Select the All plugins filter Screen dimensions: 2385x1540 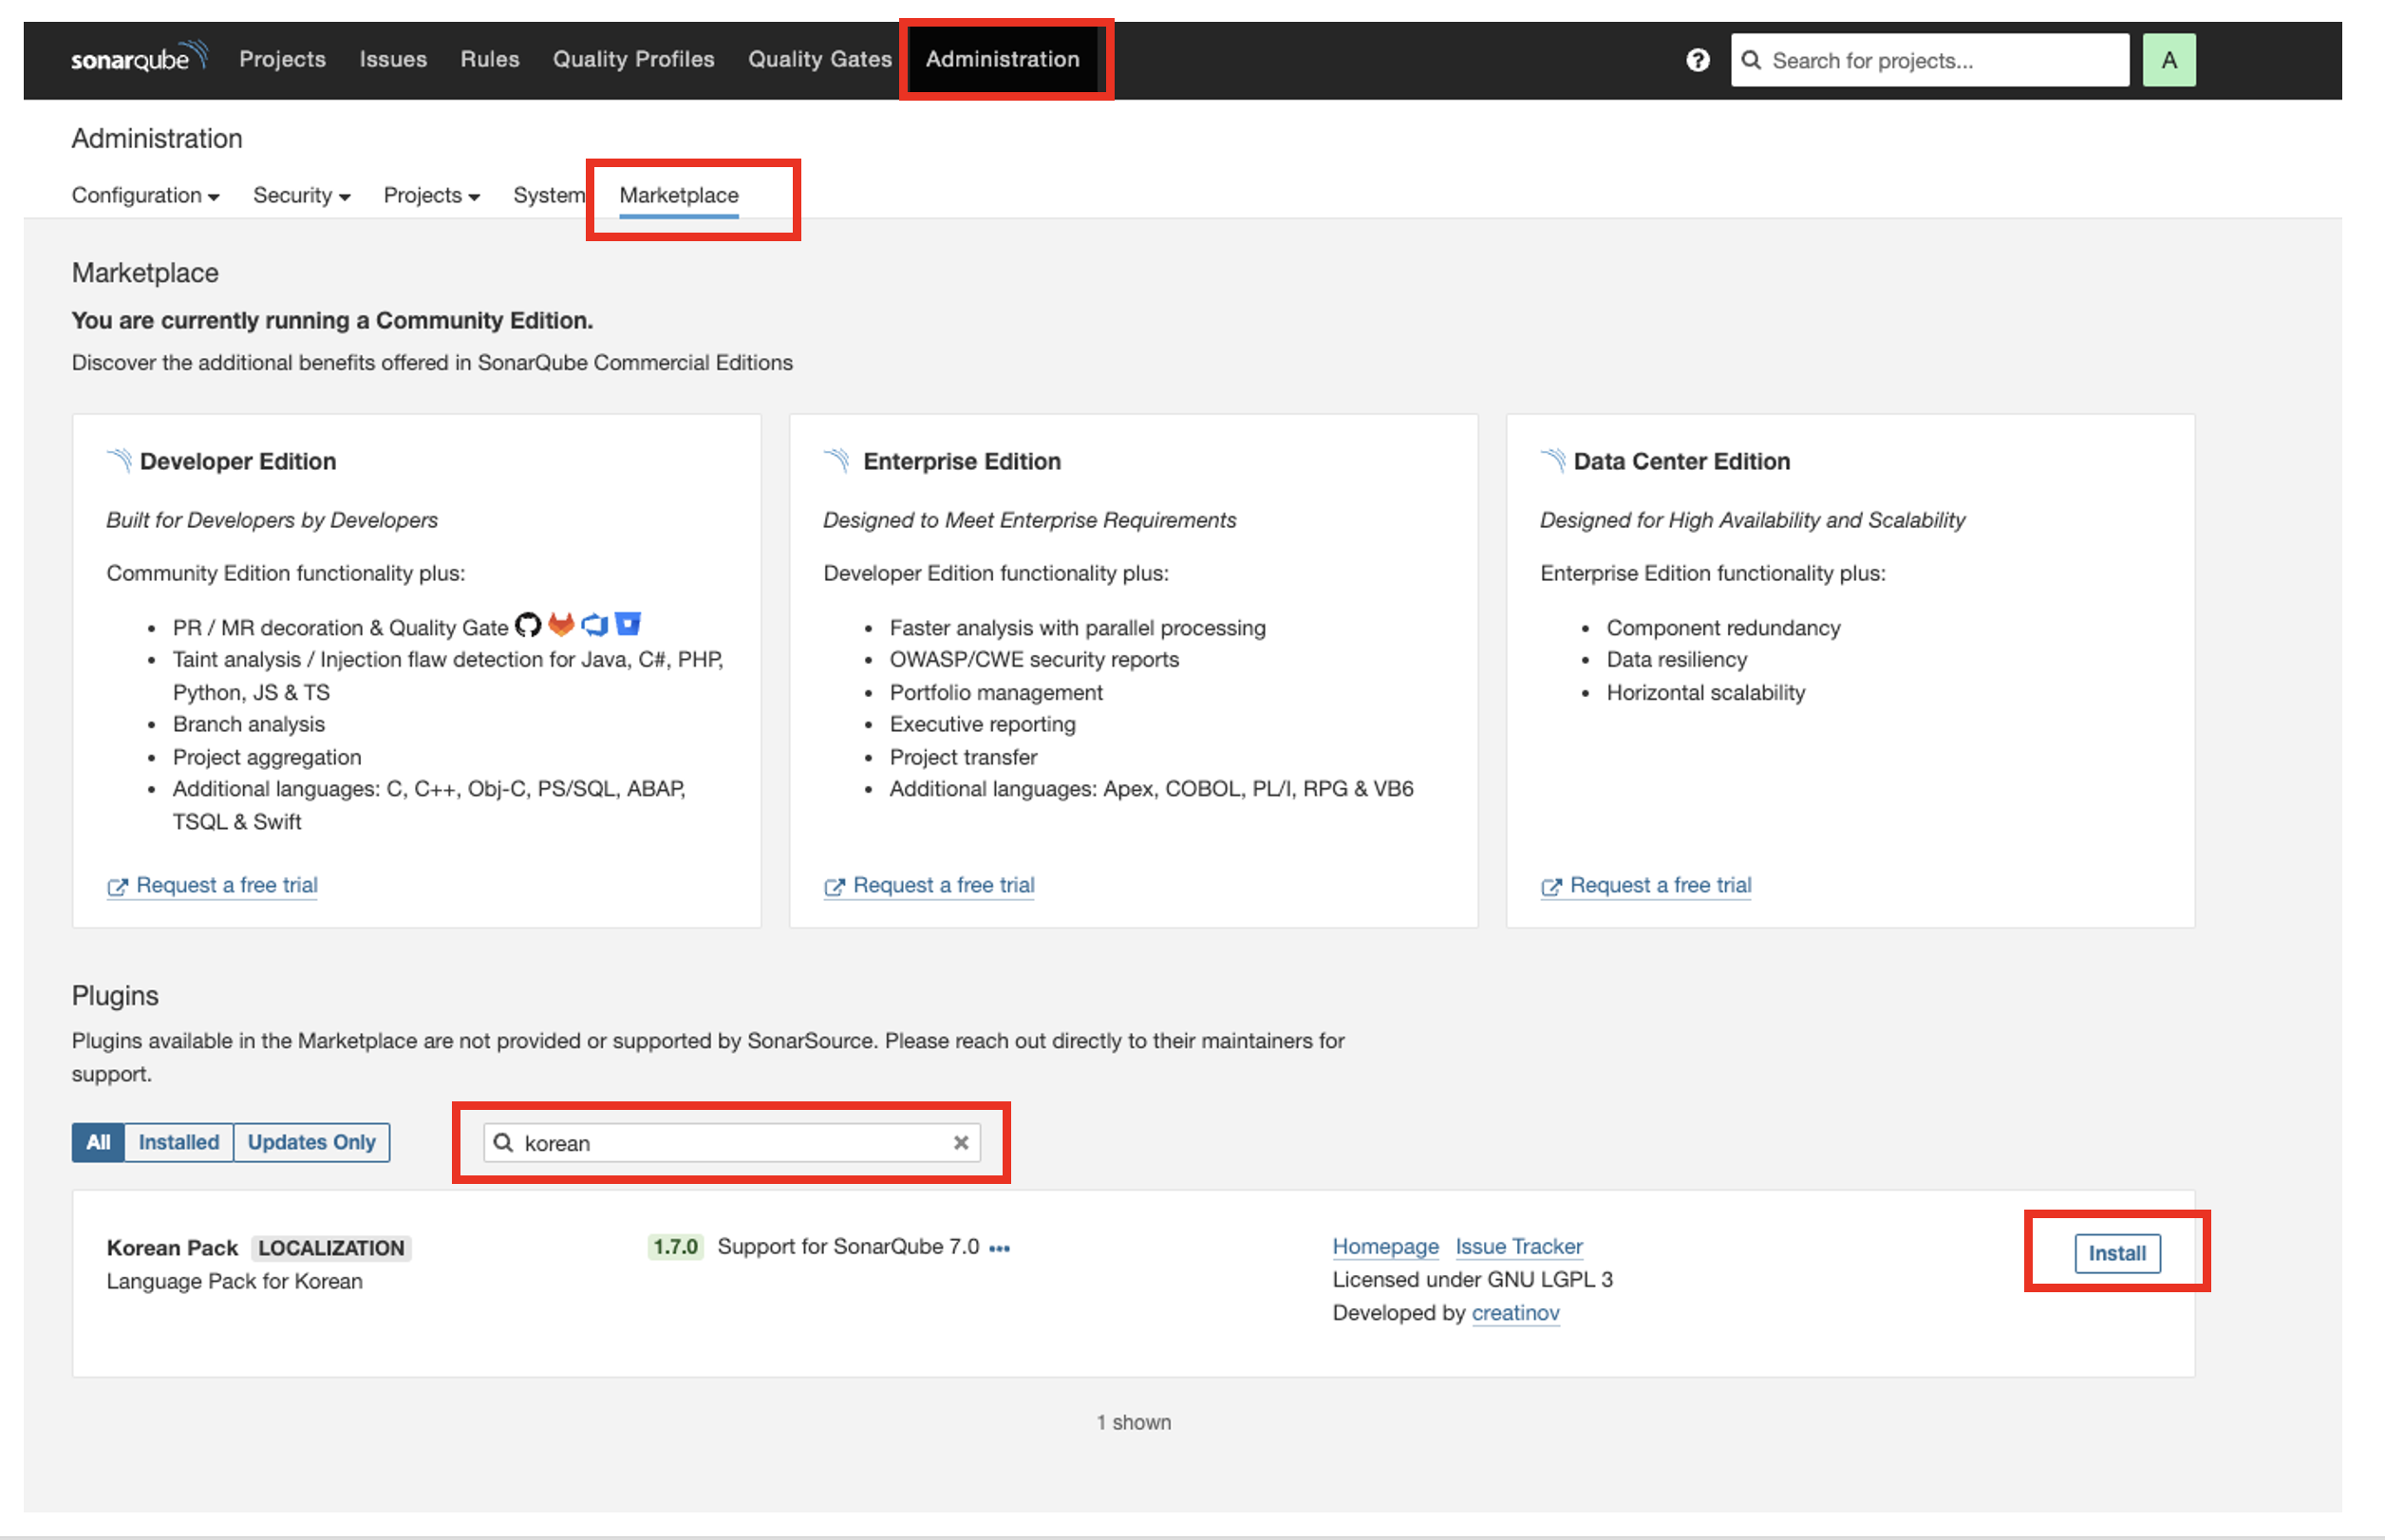(98, 1142)
